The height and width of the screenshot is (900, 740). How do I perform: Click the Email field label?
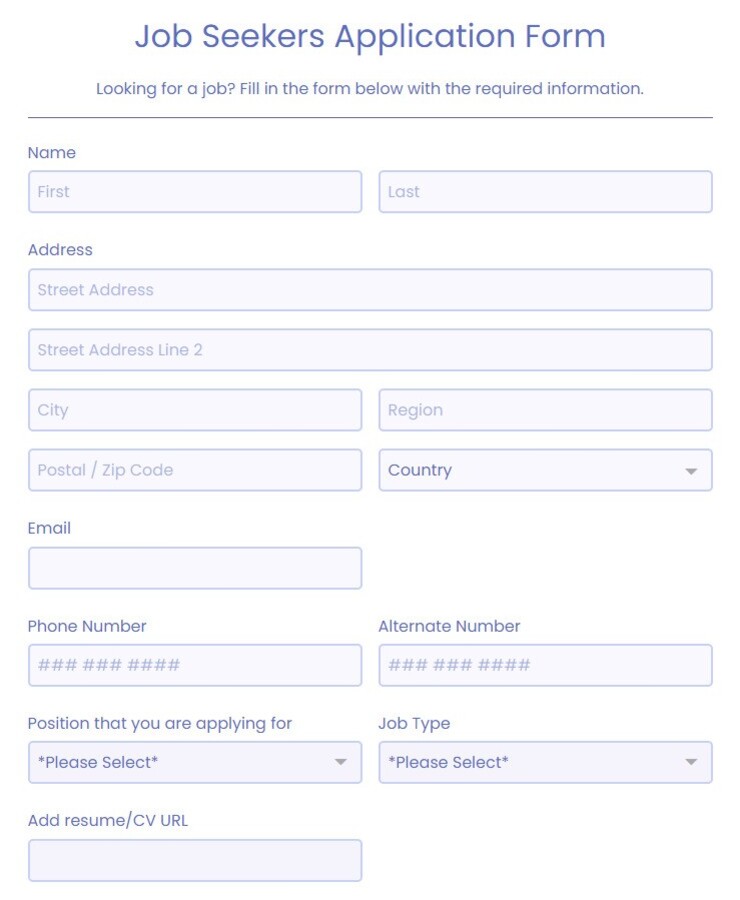click(49, 528)
